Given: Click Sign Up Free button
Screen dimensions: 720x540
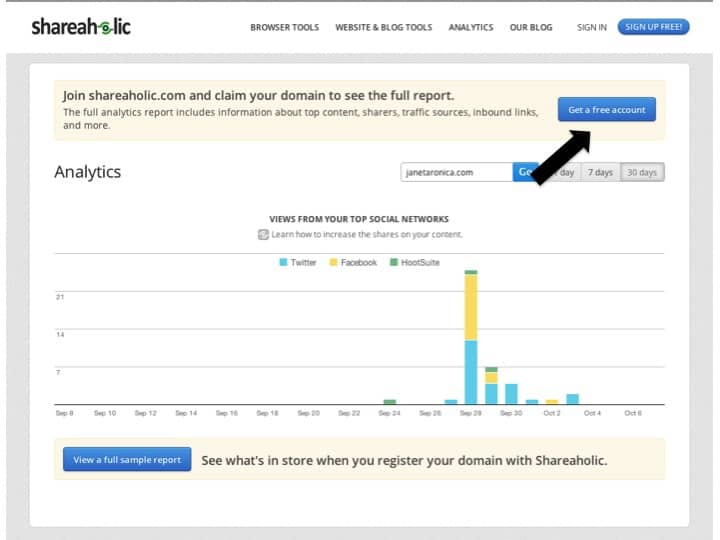Looking at the screenshot, I should [653, 27].
